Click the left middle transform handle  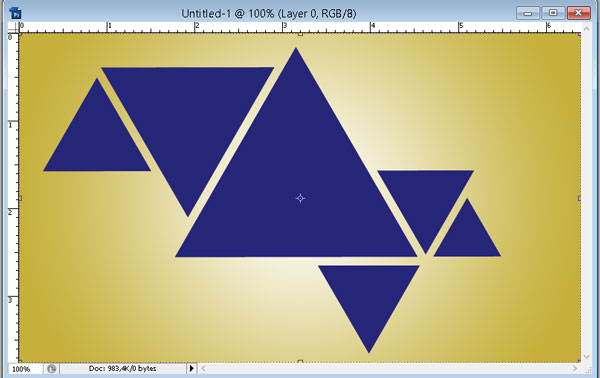click(x=20, y=198)
